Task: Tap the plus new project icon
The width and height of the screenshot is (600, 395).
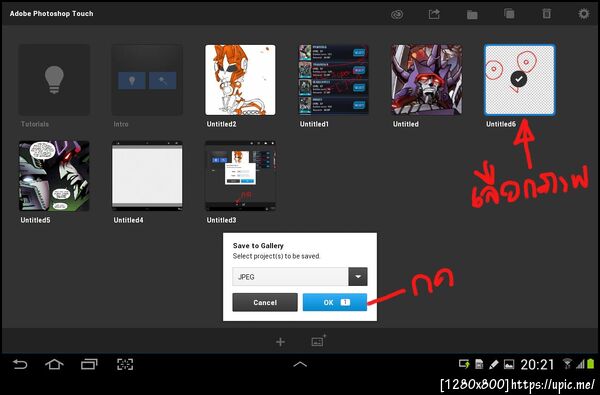Action: pos(280,342)
